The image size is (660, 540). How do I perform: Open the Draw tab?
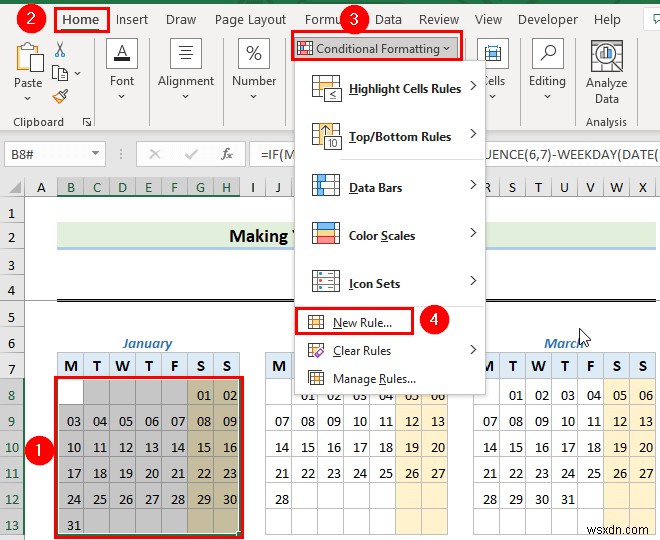pyautogui.click(x=181, y=20)
